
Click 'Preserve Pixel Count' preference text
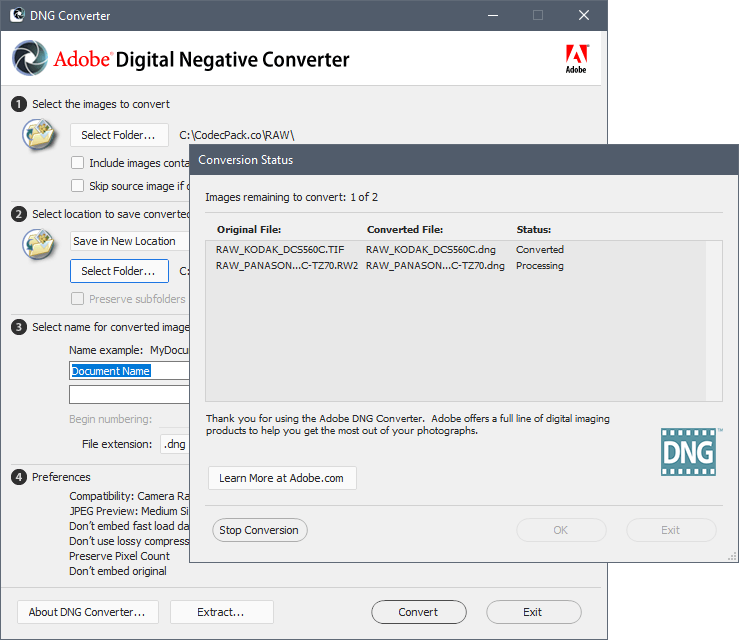click(x=119, y=556)
